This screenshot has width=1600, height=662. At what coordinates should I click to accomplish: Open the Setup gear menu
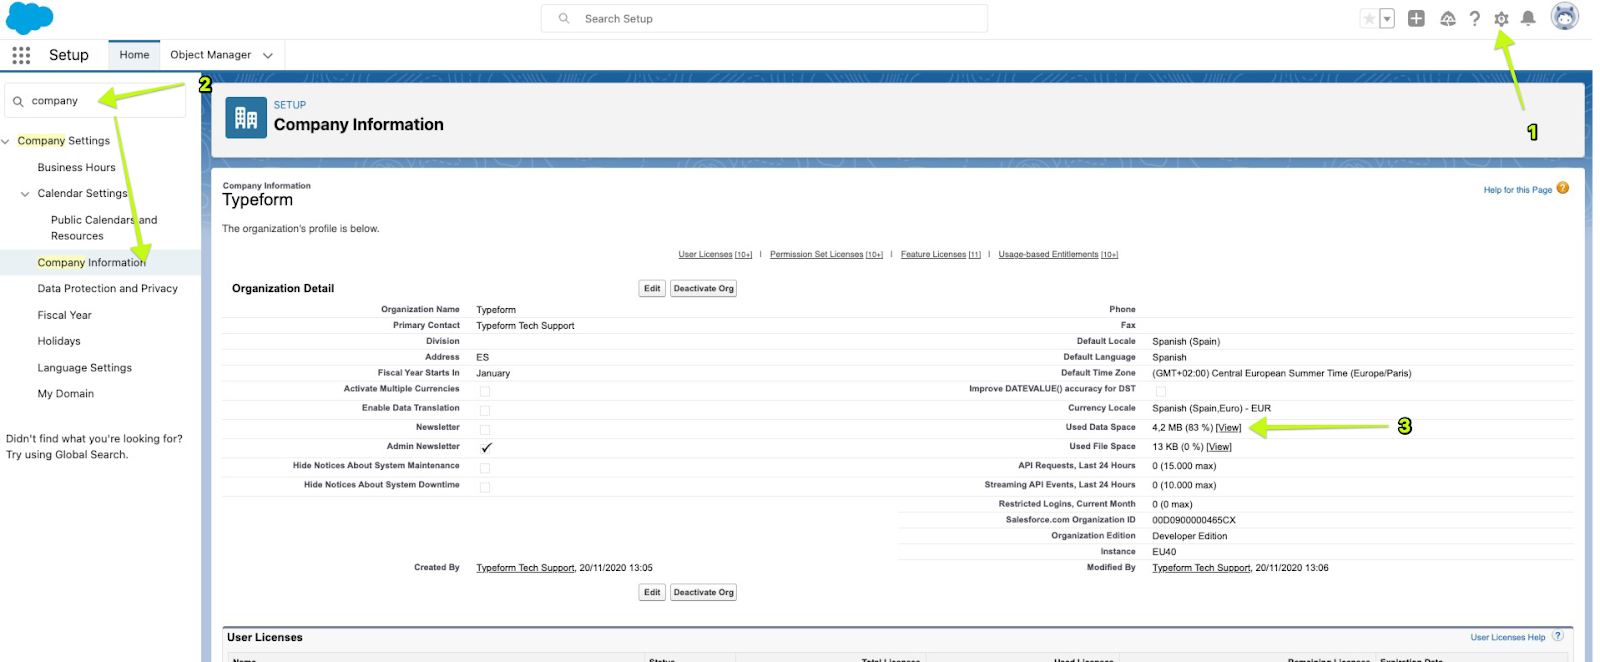point(1501,19)
